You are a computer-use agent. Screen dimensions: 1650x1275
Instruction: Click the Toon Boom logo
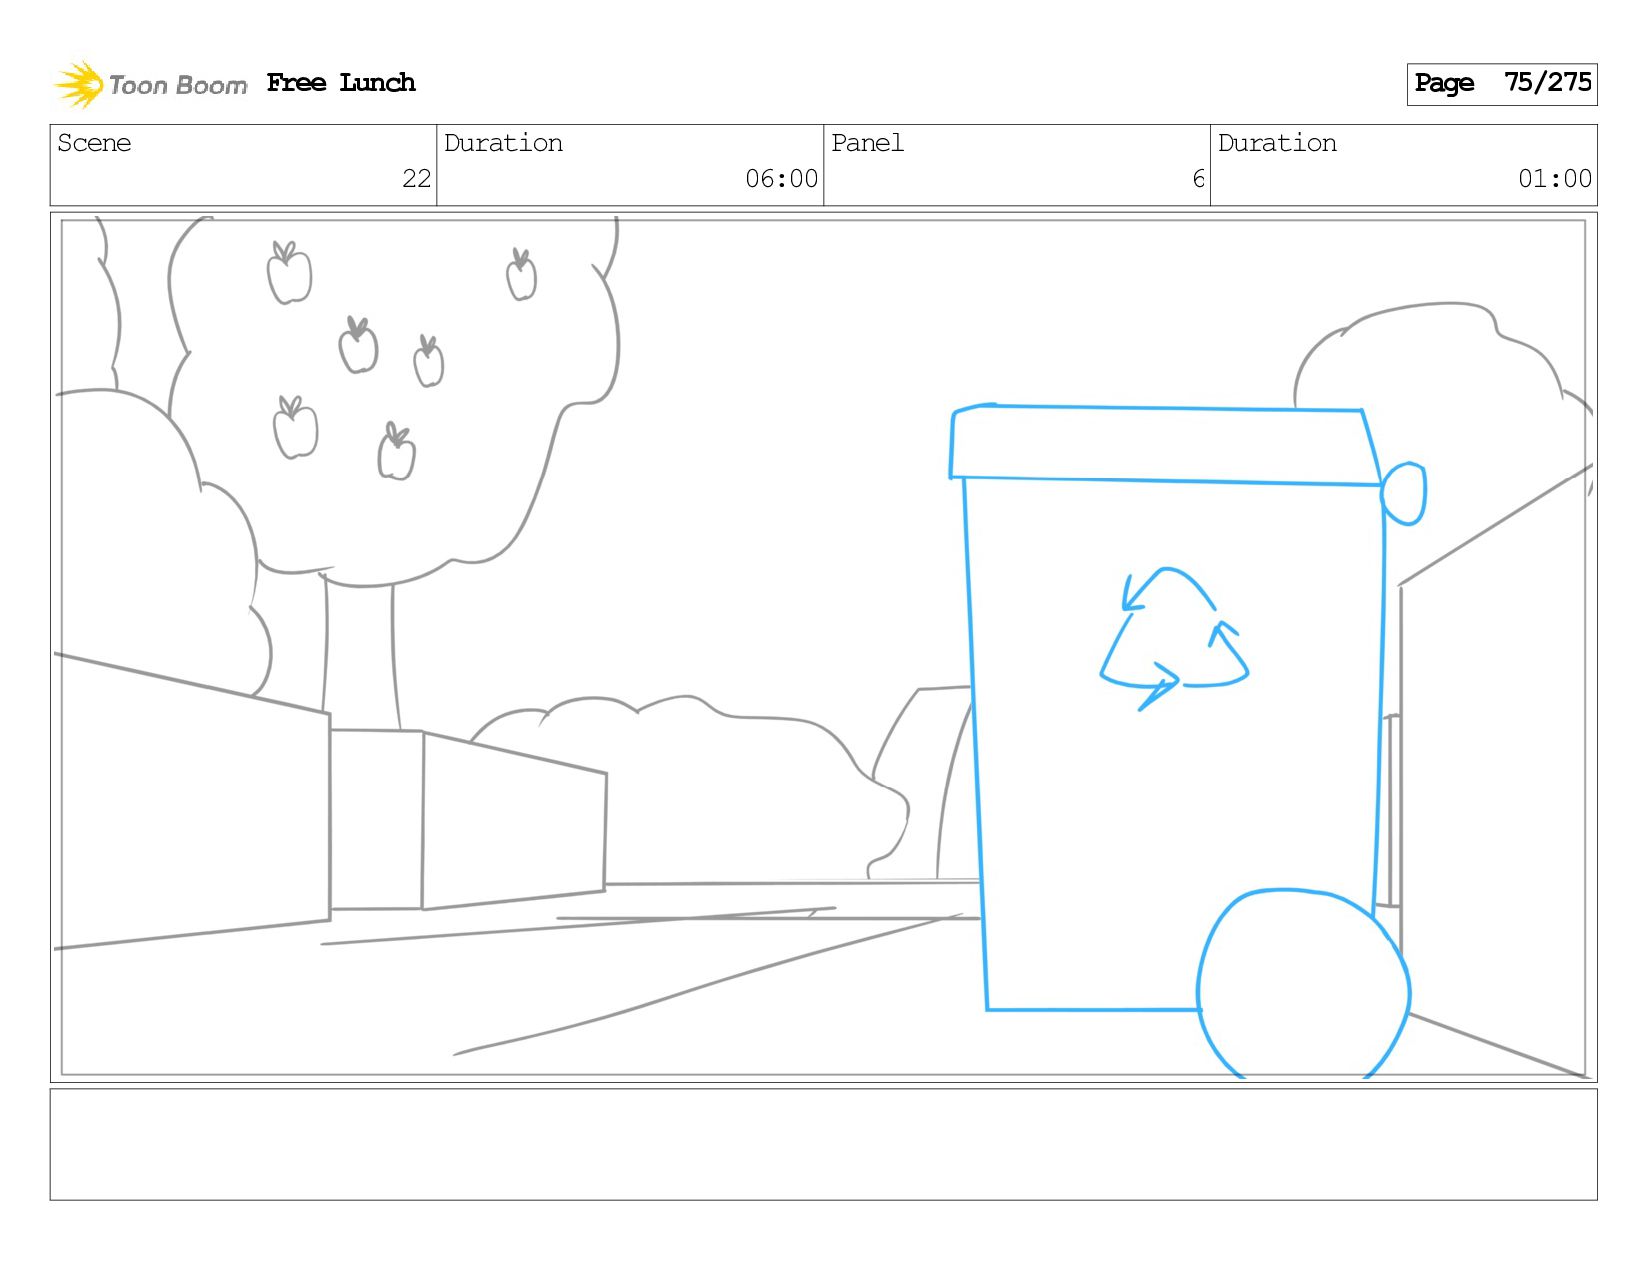150,84
